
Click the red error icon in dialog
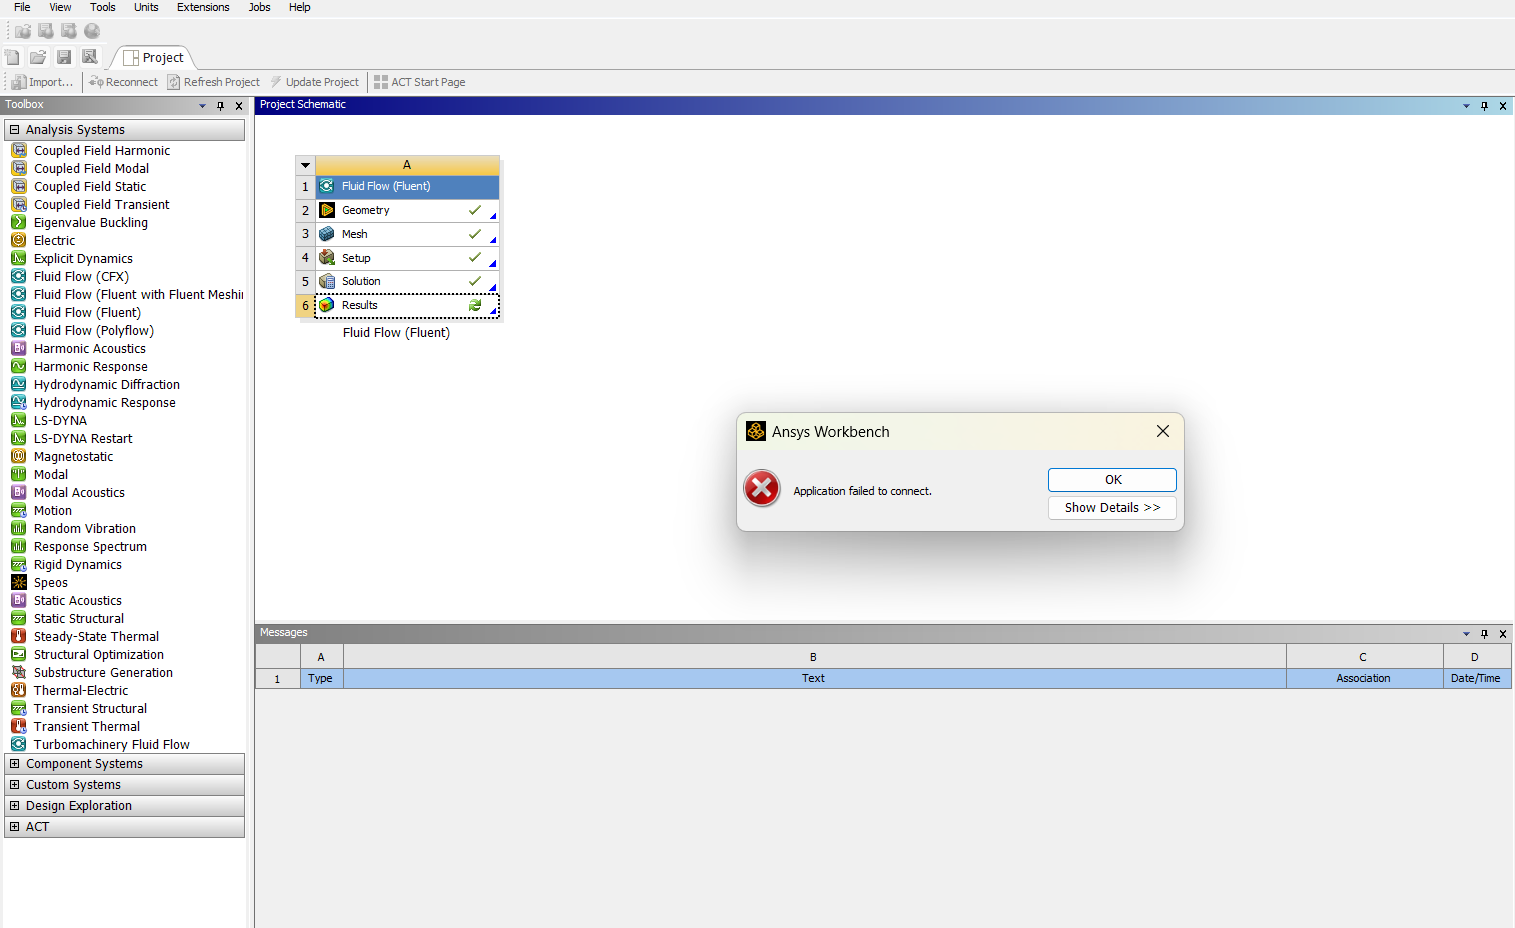pyautogui.click(x=762, y=488)
